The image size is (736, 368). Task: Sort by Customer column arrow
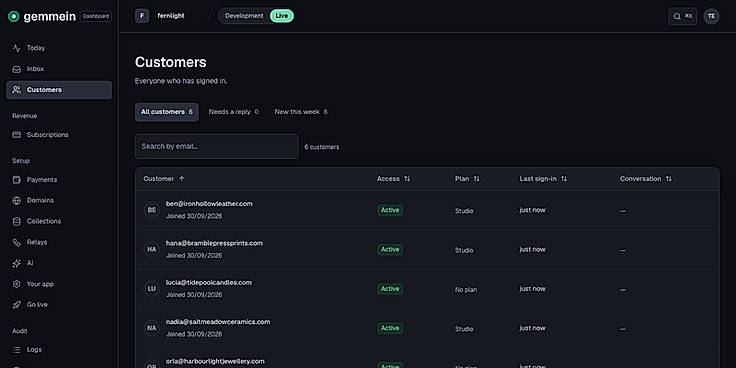(182, 179)
